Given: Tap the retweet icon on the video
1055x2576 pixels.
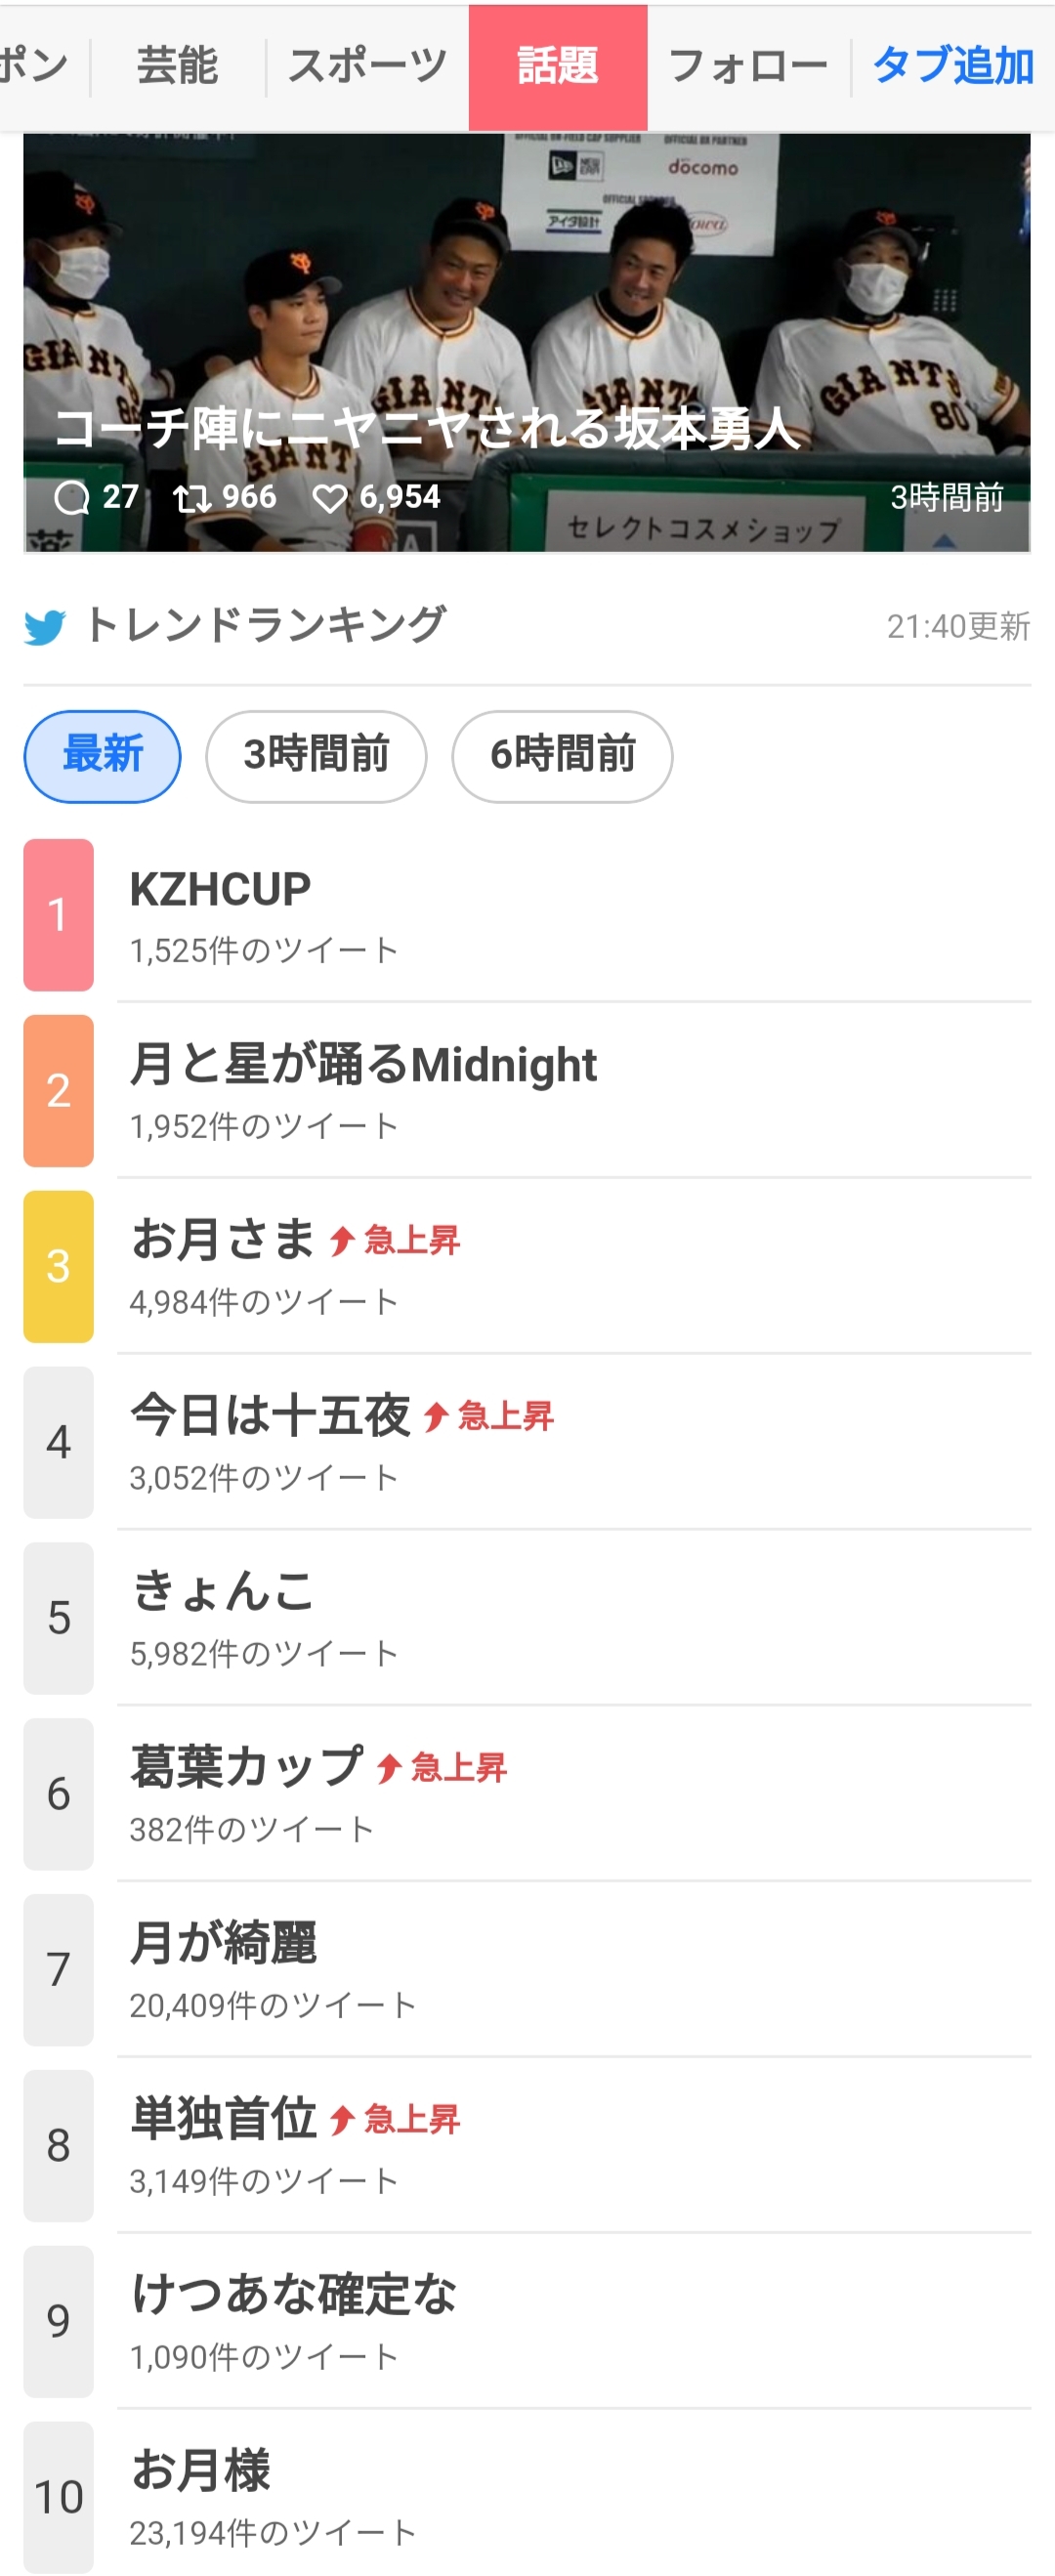Looking at the screenshot, I should click(191, 497).
